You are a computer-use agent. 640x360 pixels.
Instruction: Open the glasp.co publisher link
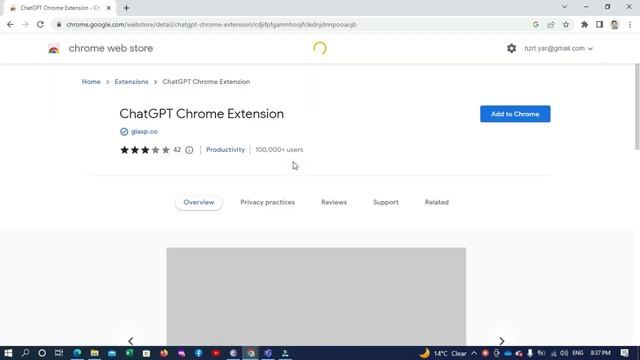(144, 131)
